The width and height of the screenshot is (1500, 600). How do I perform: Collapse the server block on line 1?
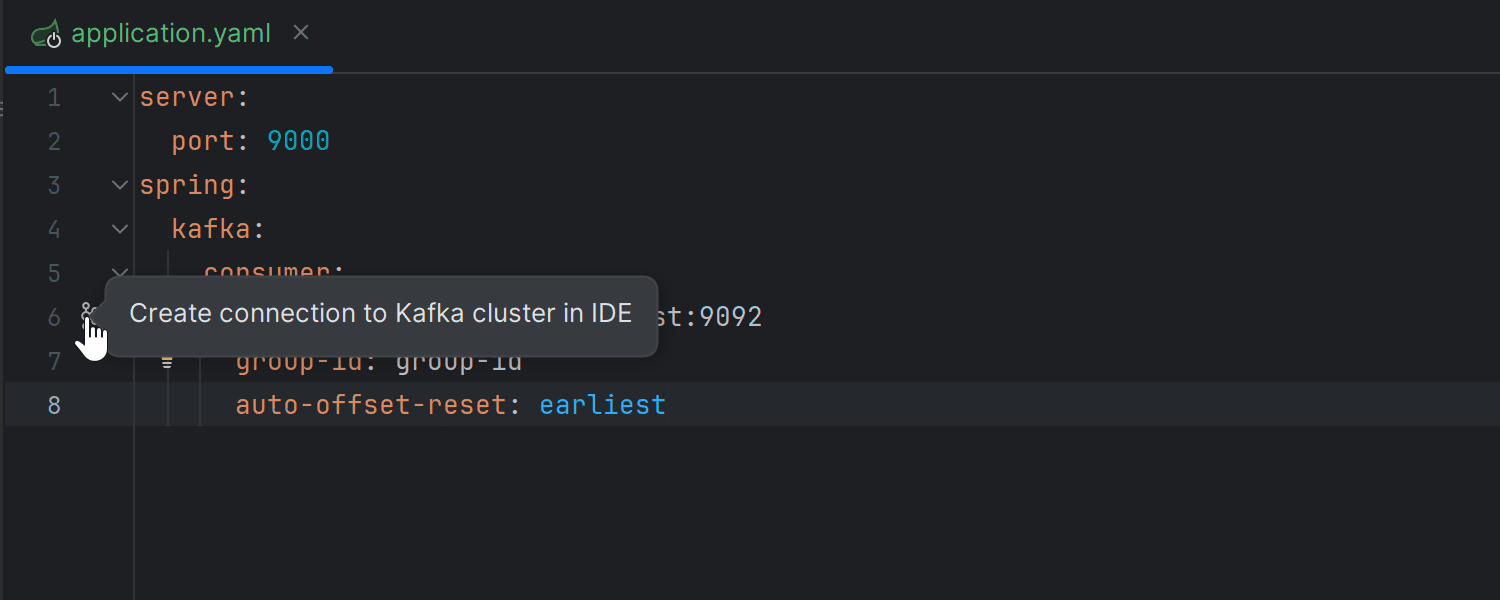click(x=119, y=96)
